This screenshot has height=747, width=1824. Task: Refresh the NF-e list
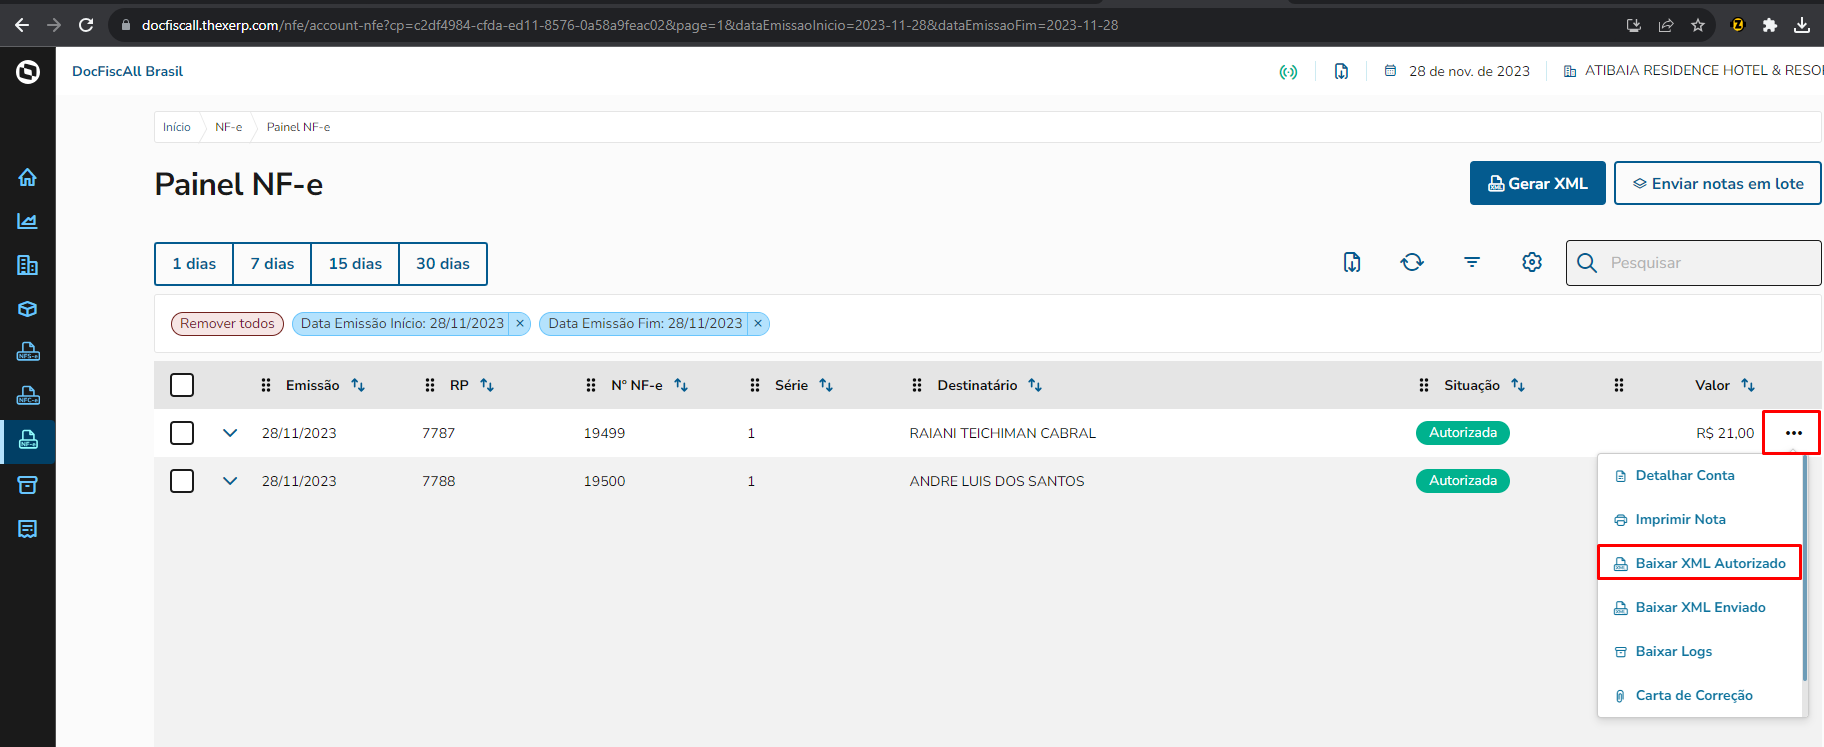[1412, 262]
